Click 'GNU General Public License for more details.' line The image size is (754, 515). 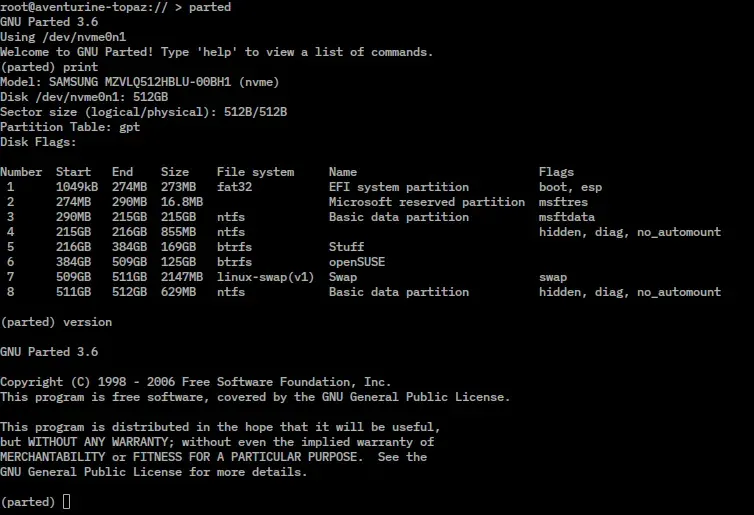(154, 472)
